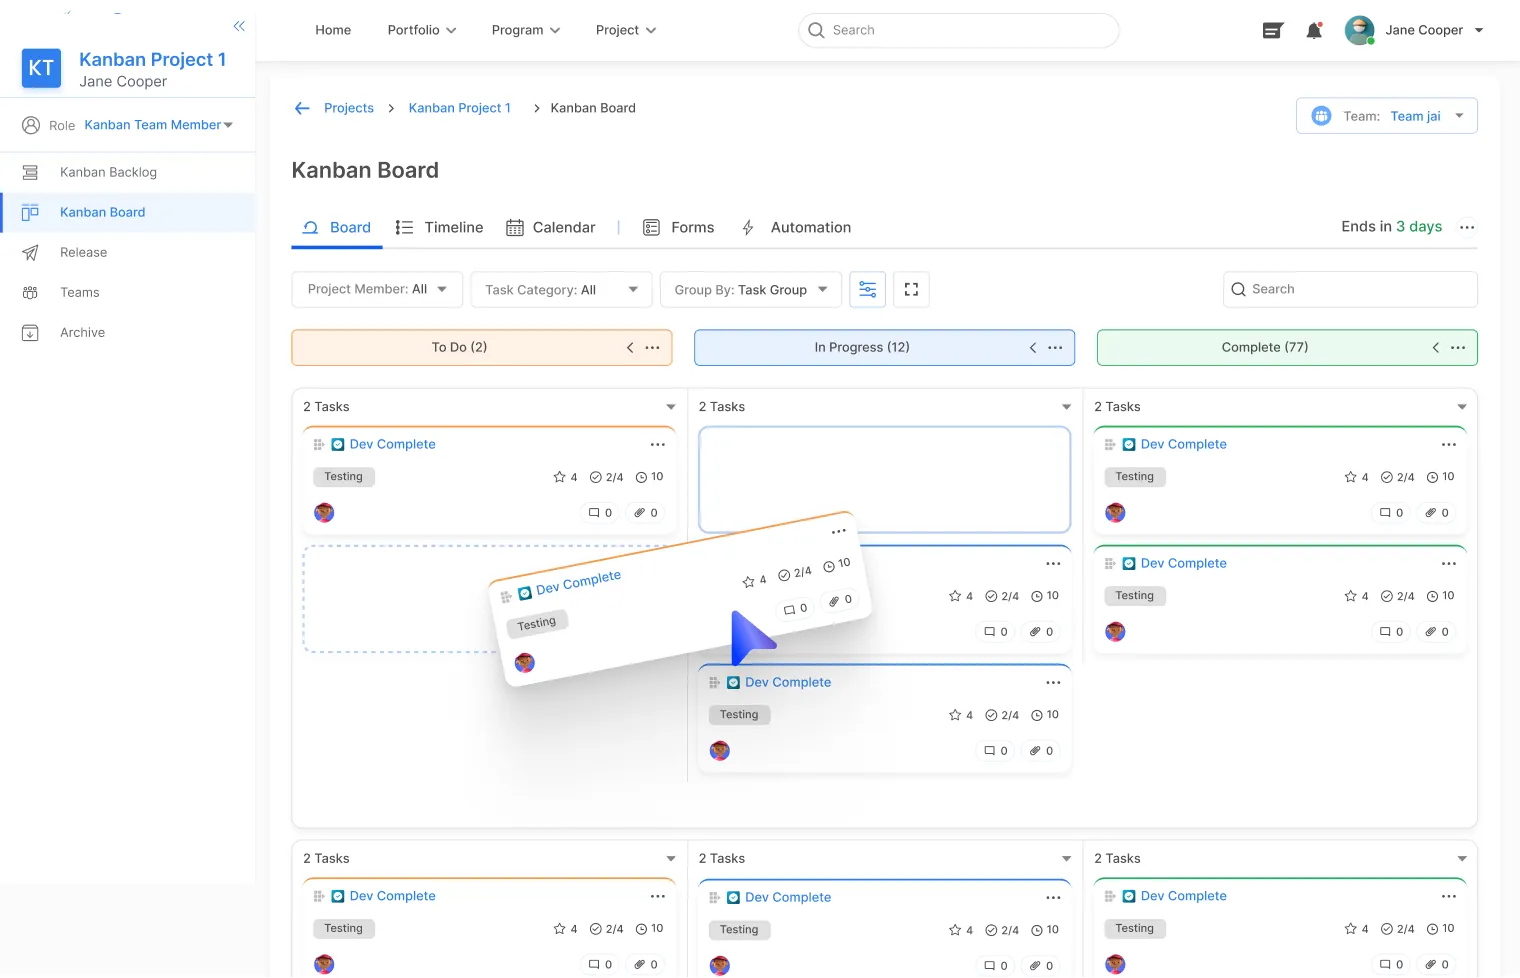This screenshot has width=1520, height=978.
Task: Open the notifications bell
Action: pyautogui.click(x=1314, y=31)
